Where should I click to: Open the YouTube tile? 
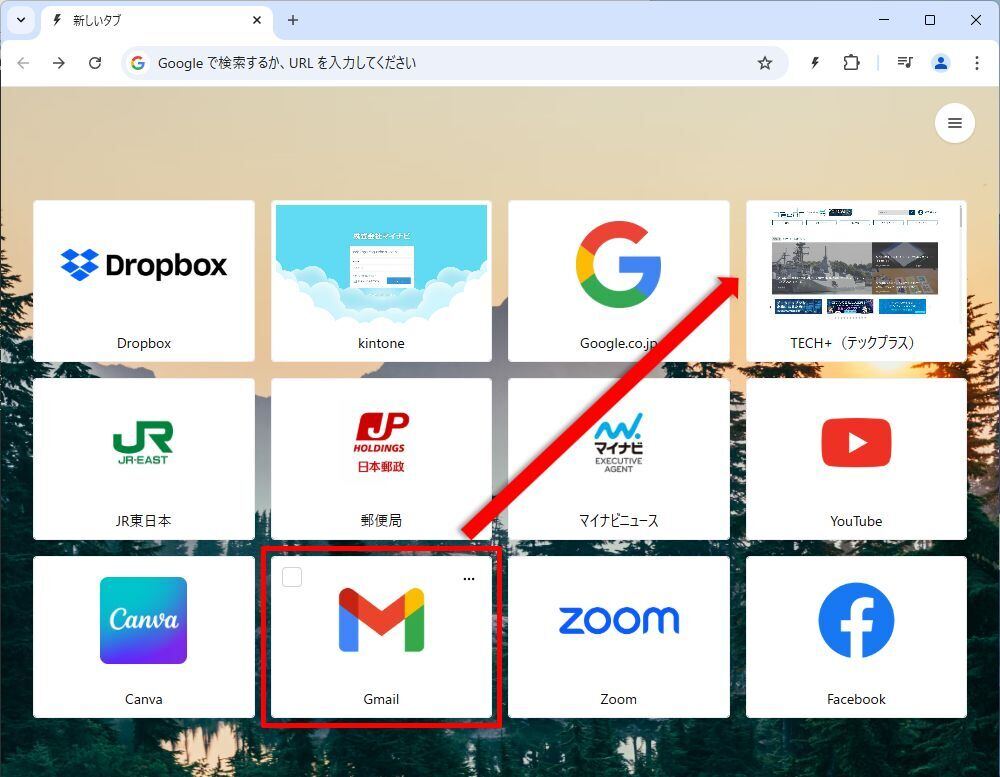click(857, 459)
